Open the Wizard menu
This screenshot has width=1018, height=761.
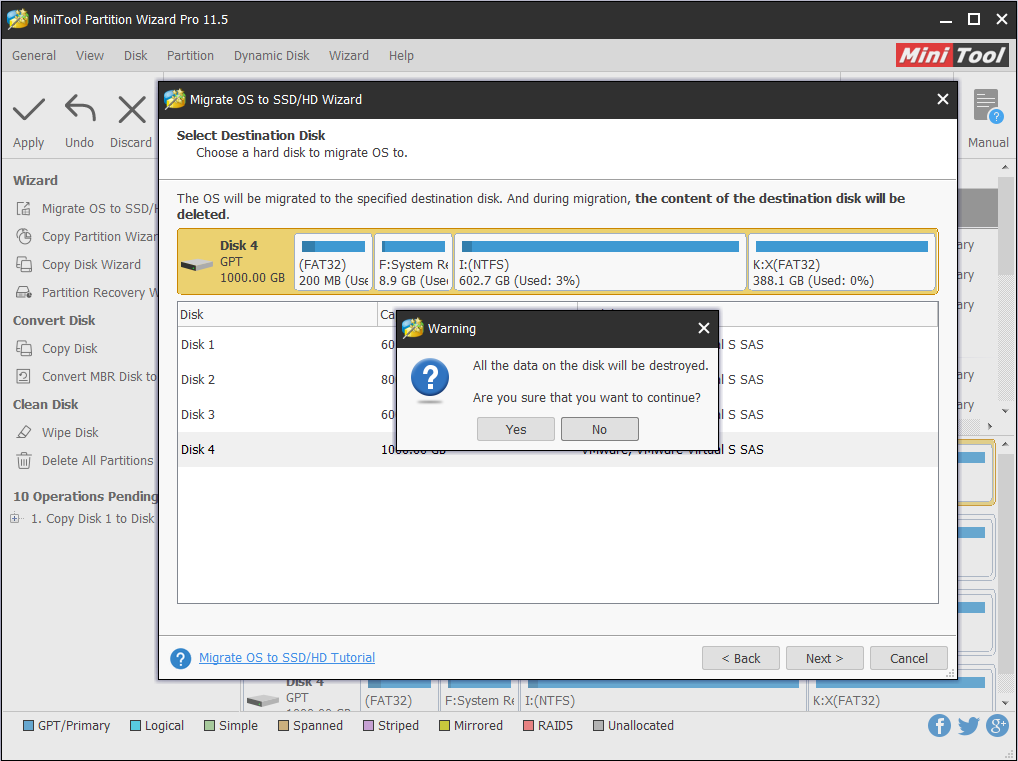tap(349, 56)
